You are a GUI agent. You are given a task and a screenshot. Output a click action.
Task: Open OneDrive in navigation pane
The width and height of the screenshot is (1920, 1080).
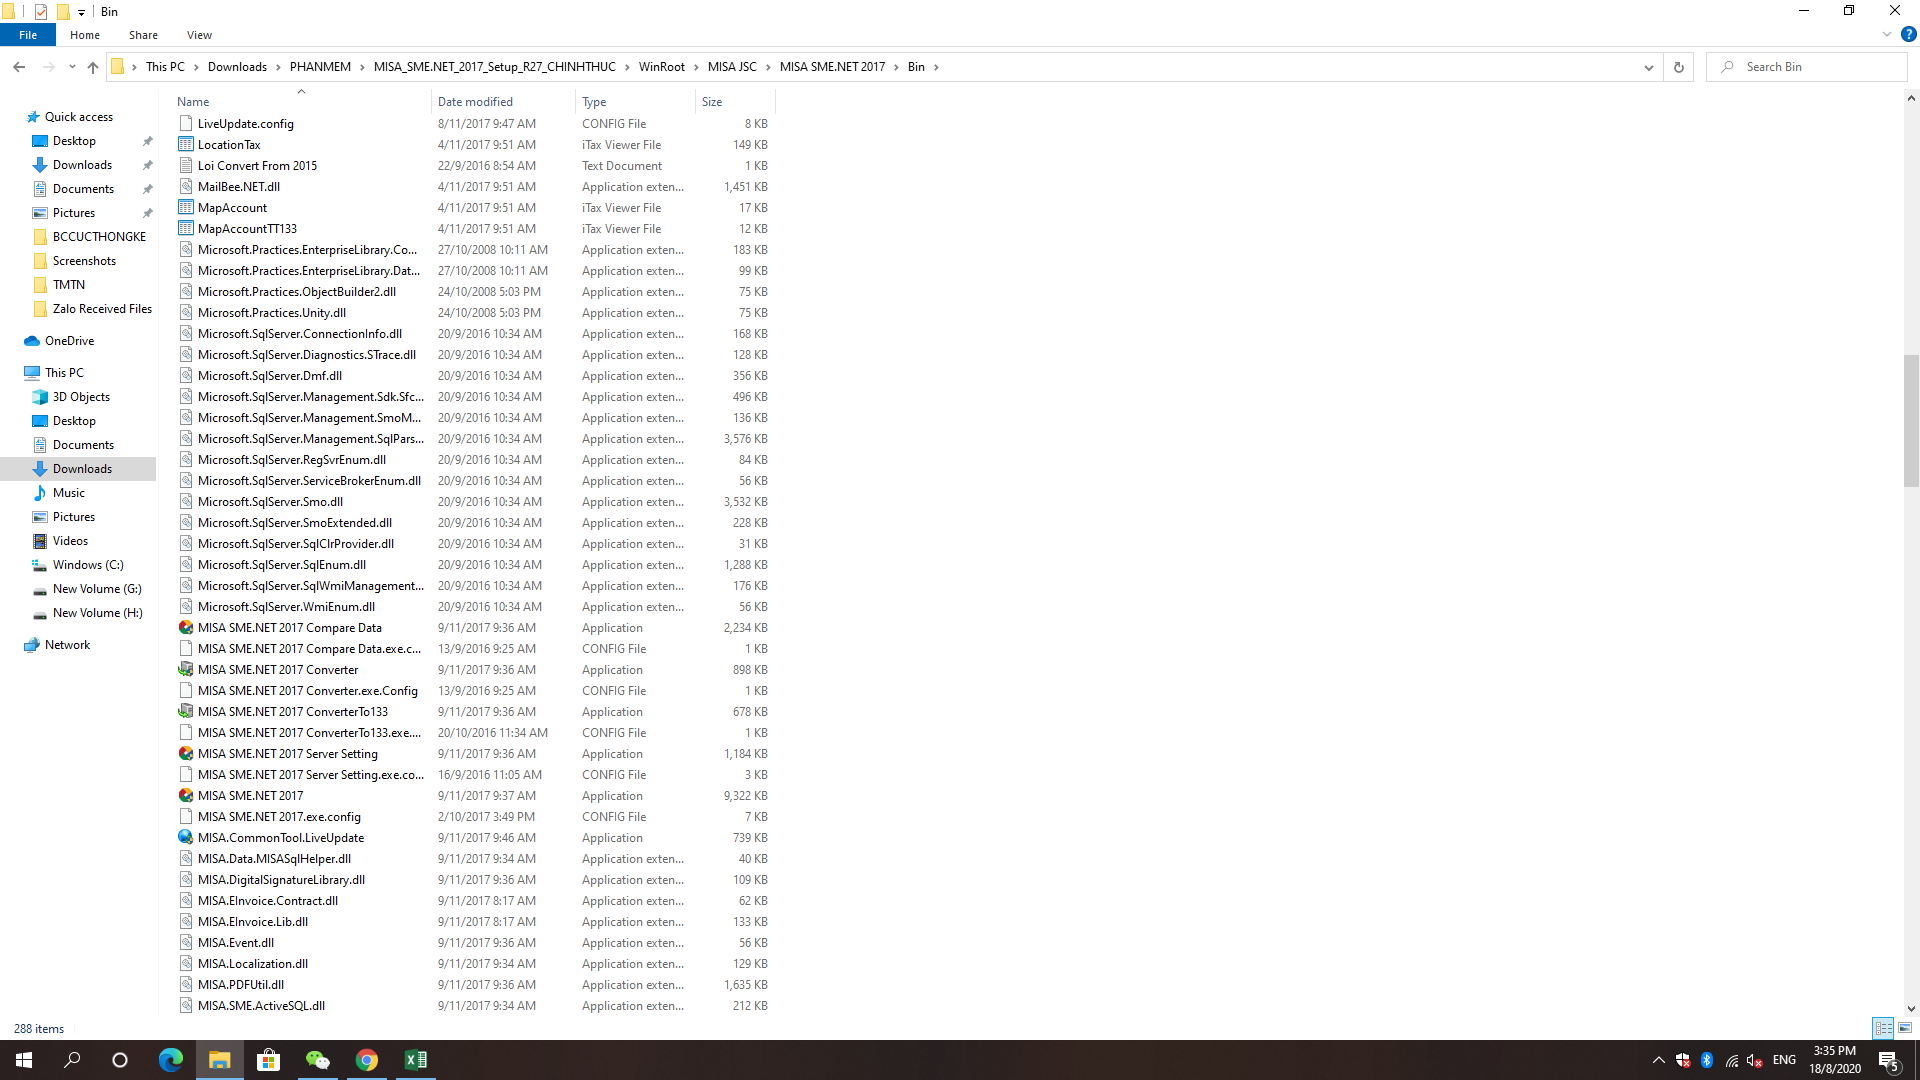point(69,341)
